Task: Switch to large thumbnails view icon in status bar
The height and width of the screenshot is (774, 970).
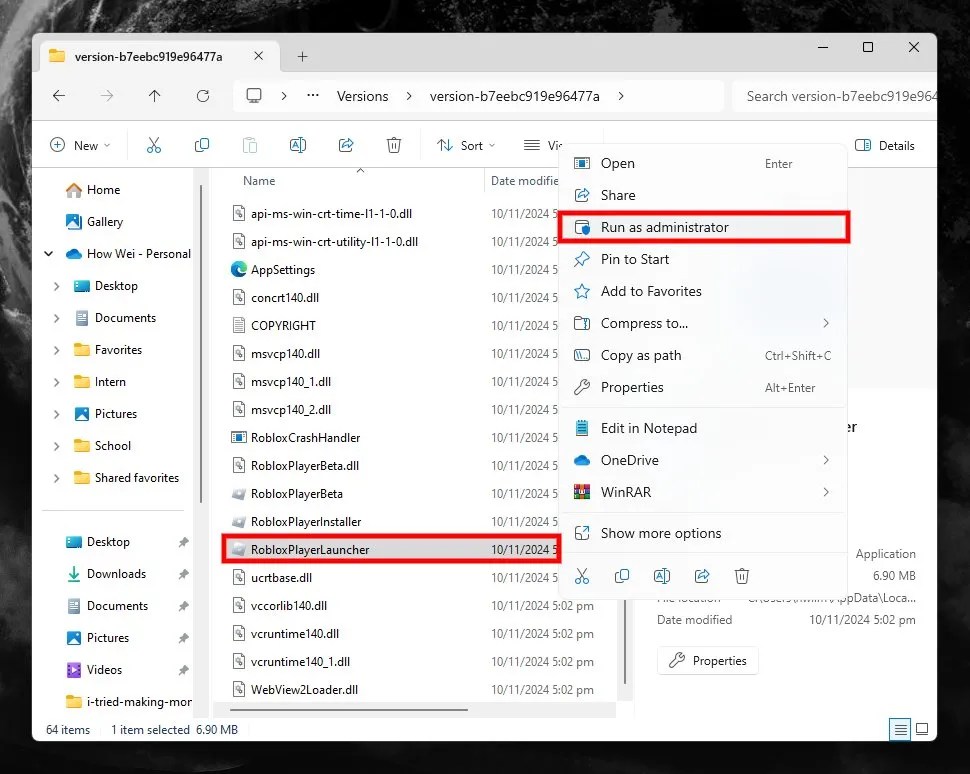Action: coord(922,729)
